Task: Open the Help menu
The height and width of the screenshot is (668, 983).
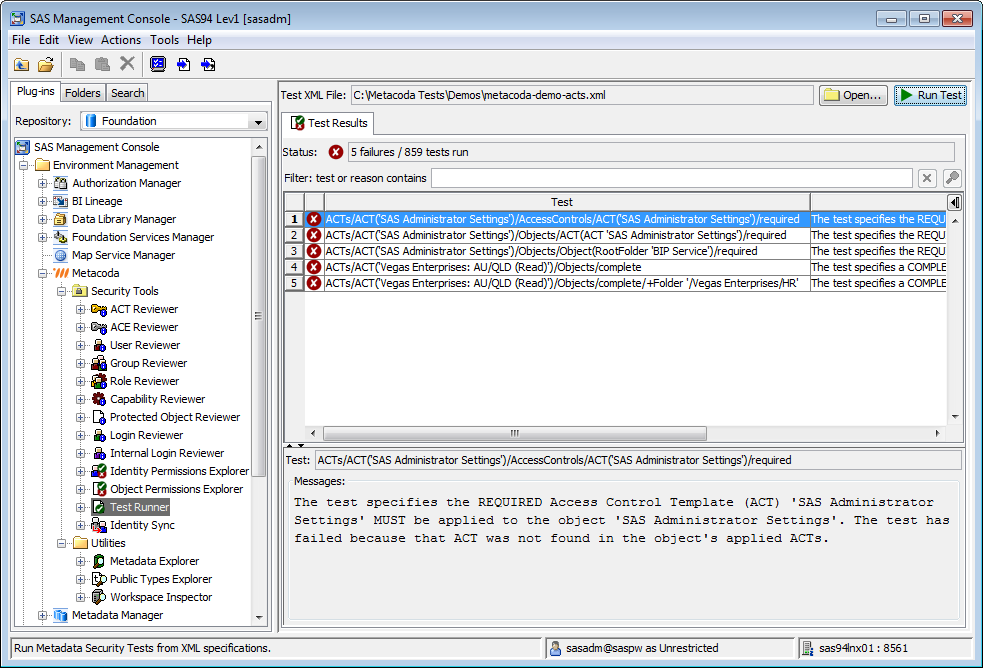Action: [199, 40]
